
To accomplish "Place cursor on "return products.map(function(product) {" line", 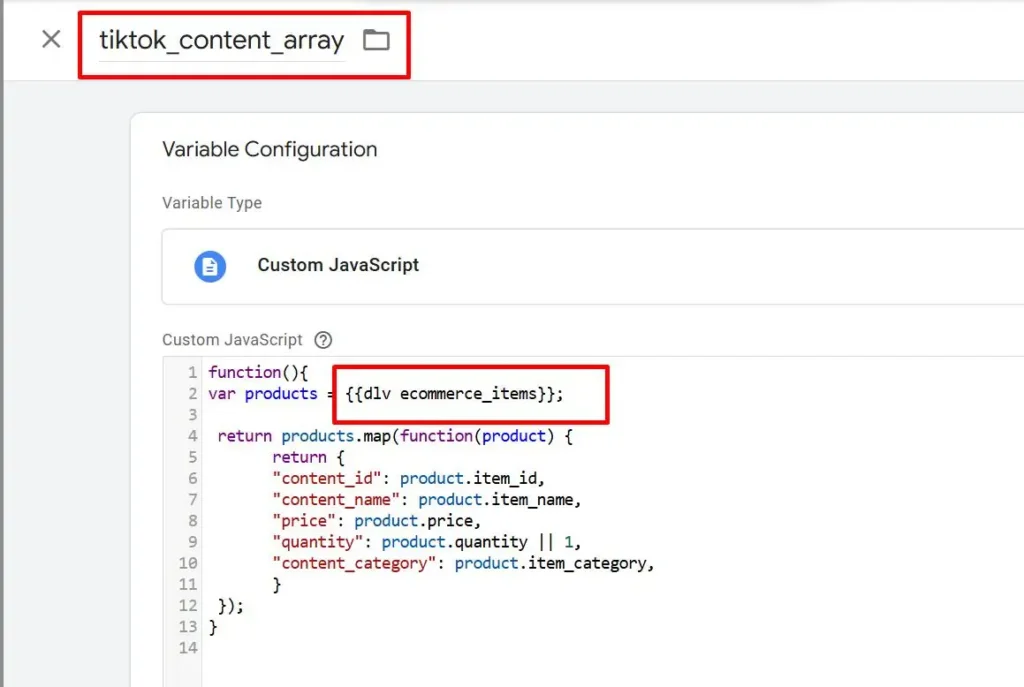I will [x=395, y=436].
